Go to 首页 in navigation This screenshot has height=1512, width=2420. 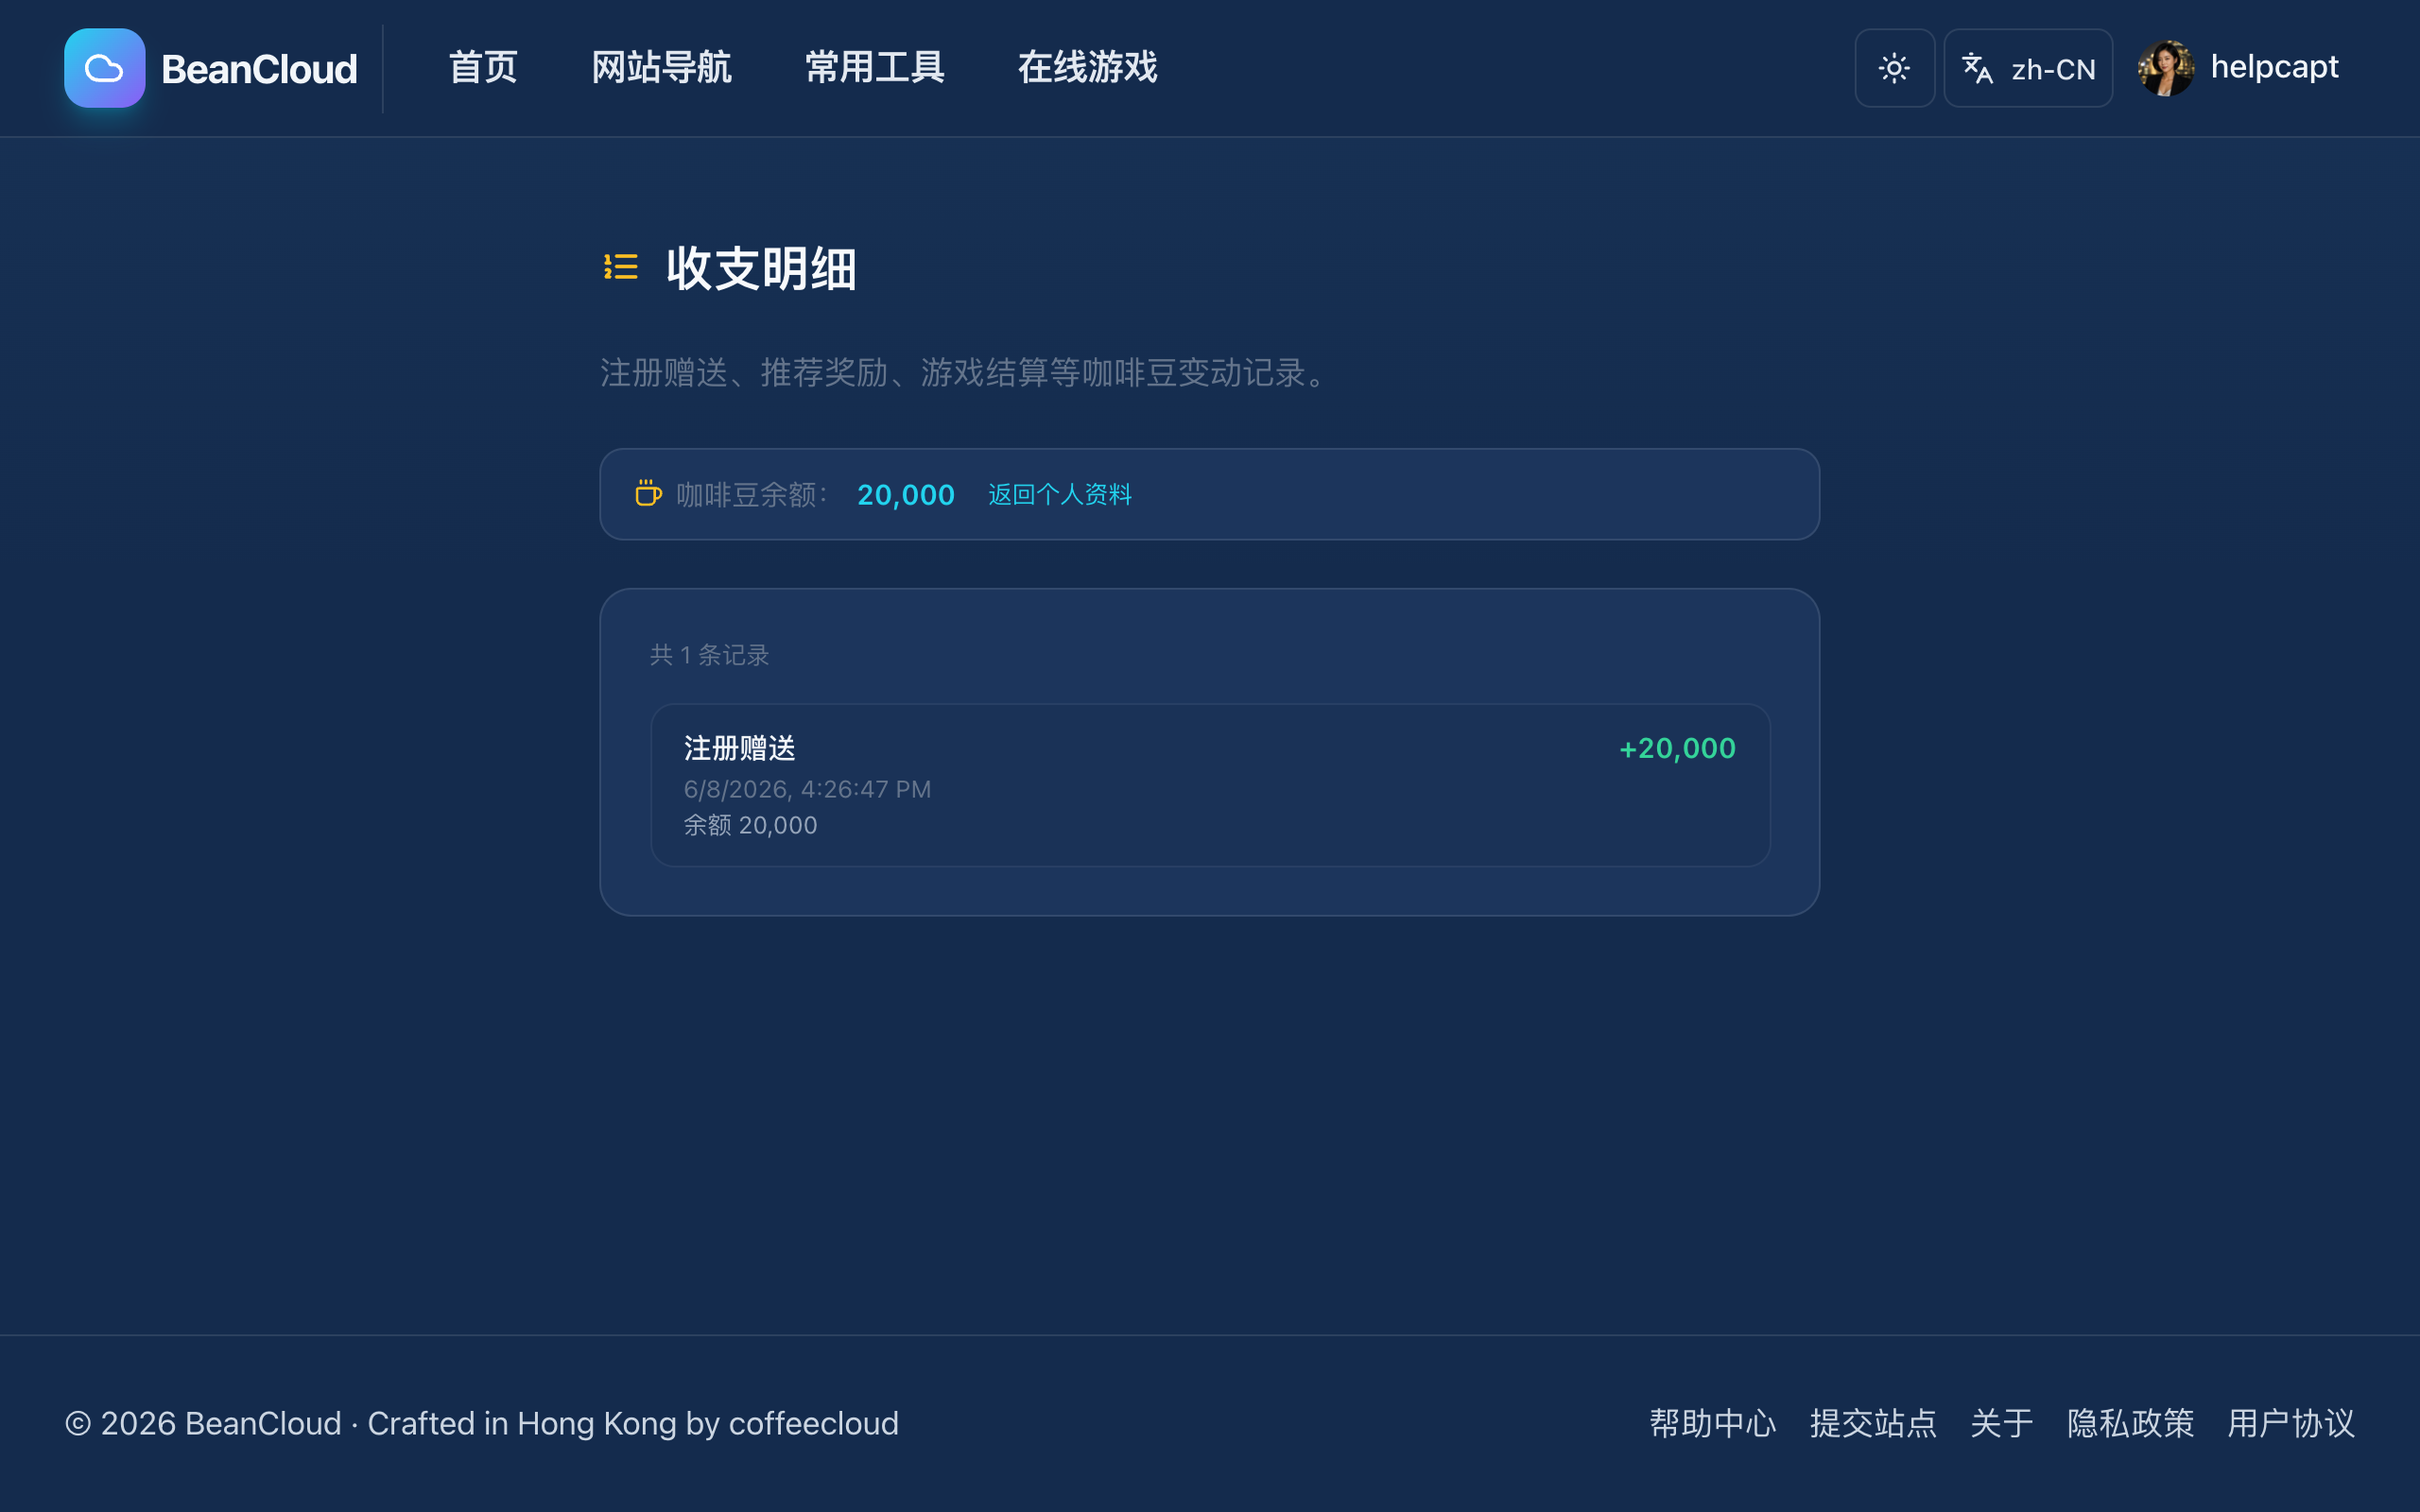click(x=483, y=67)
